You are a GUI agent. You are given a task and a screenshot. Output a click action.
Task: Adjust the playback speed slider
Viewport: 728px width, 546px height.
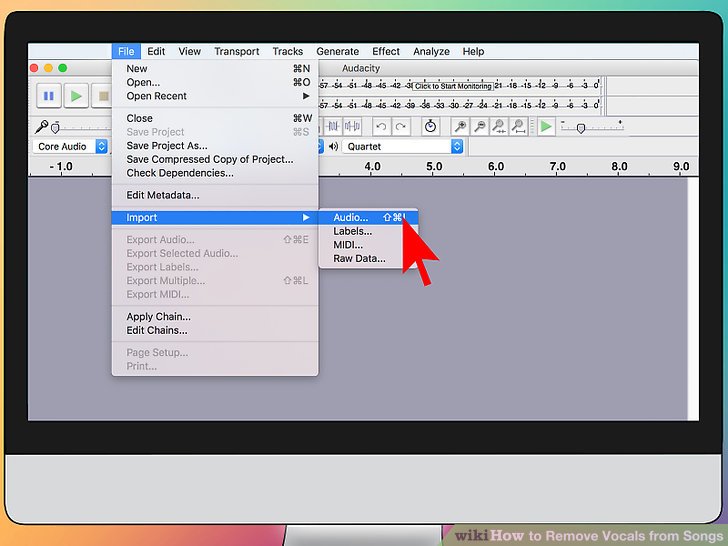point(580,127)
